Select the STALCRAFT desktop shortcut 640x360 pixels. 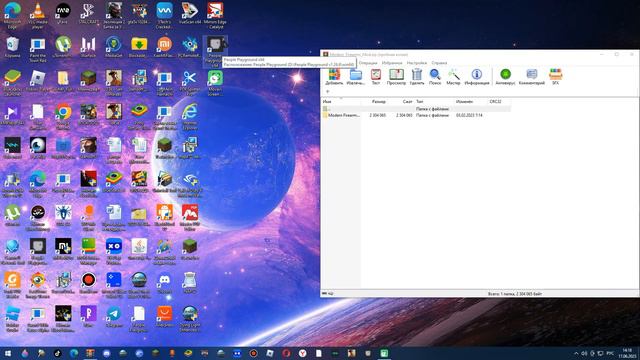pyautogui.click(x=88, y=14)
